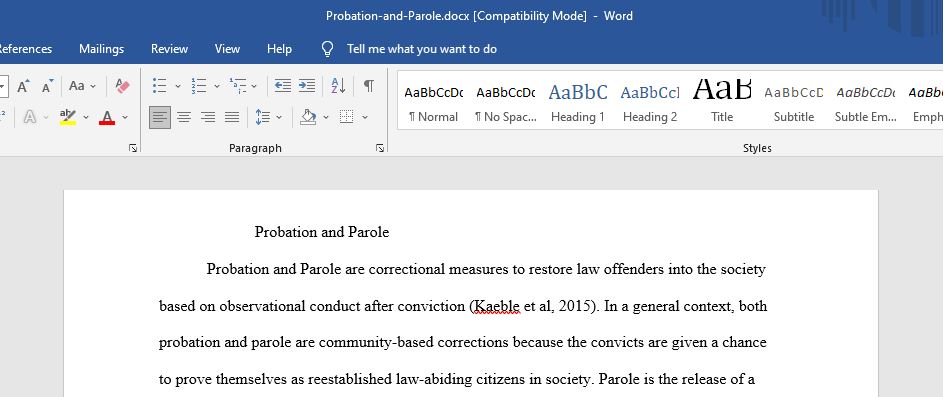Open the Borders dropdown arrow
943x397 pixels.
click(364, 117)
